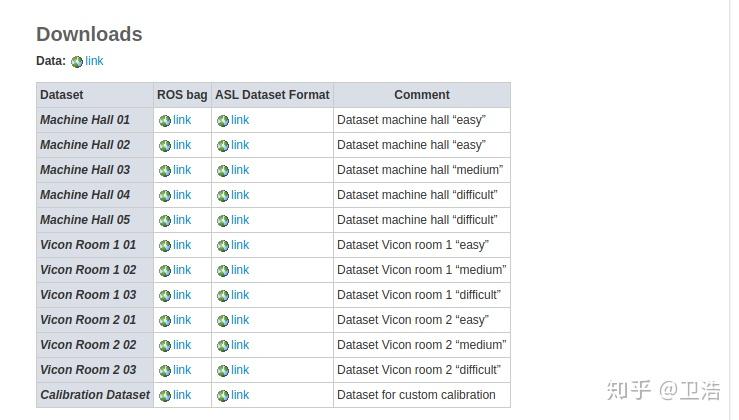Open Machine Hall 01 ASL Dataset Format link
Image resolution: width=739 pixels, height=420 pixels.
pyautogui.click(x=240, y=120)
